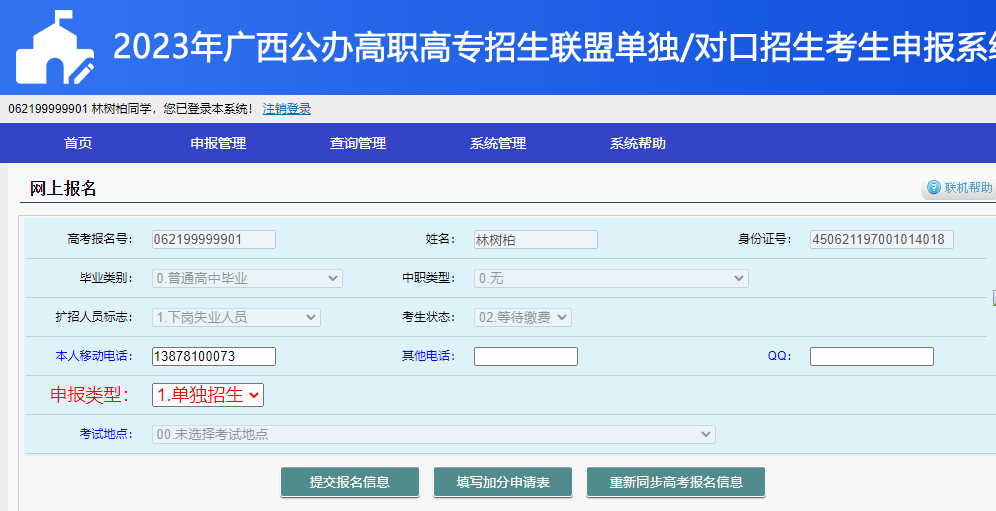Click the QQ input field

click(871, 356)
